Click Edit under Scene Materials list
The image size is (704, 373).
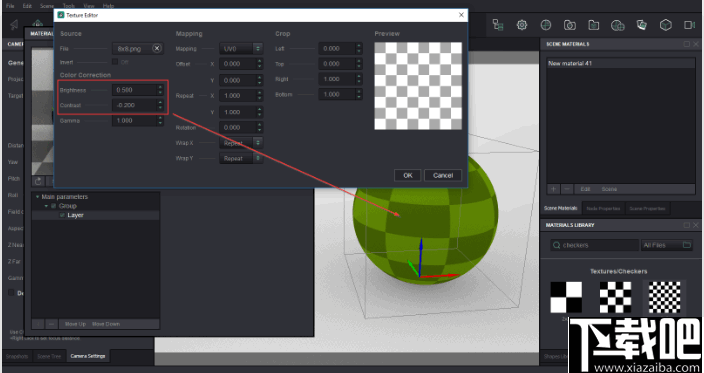point(585,189)
